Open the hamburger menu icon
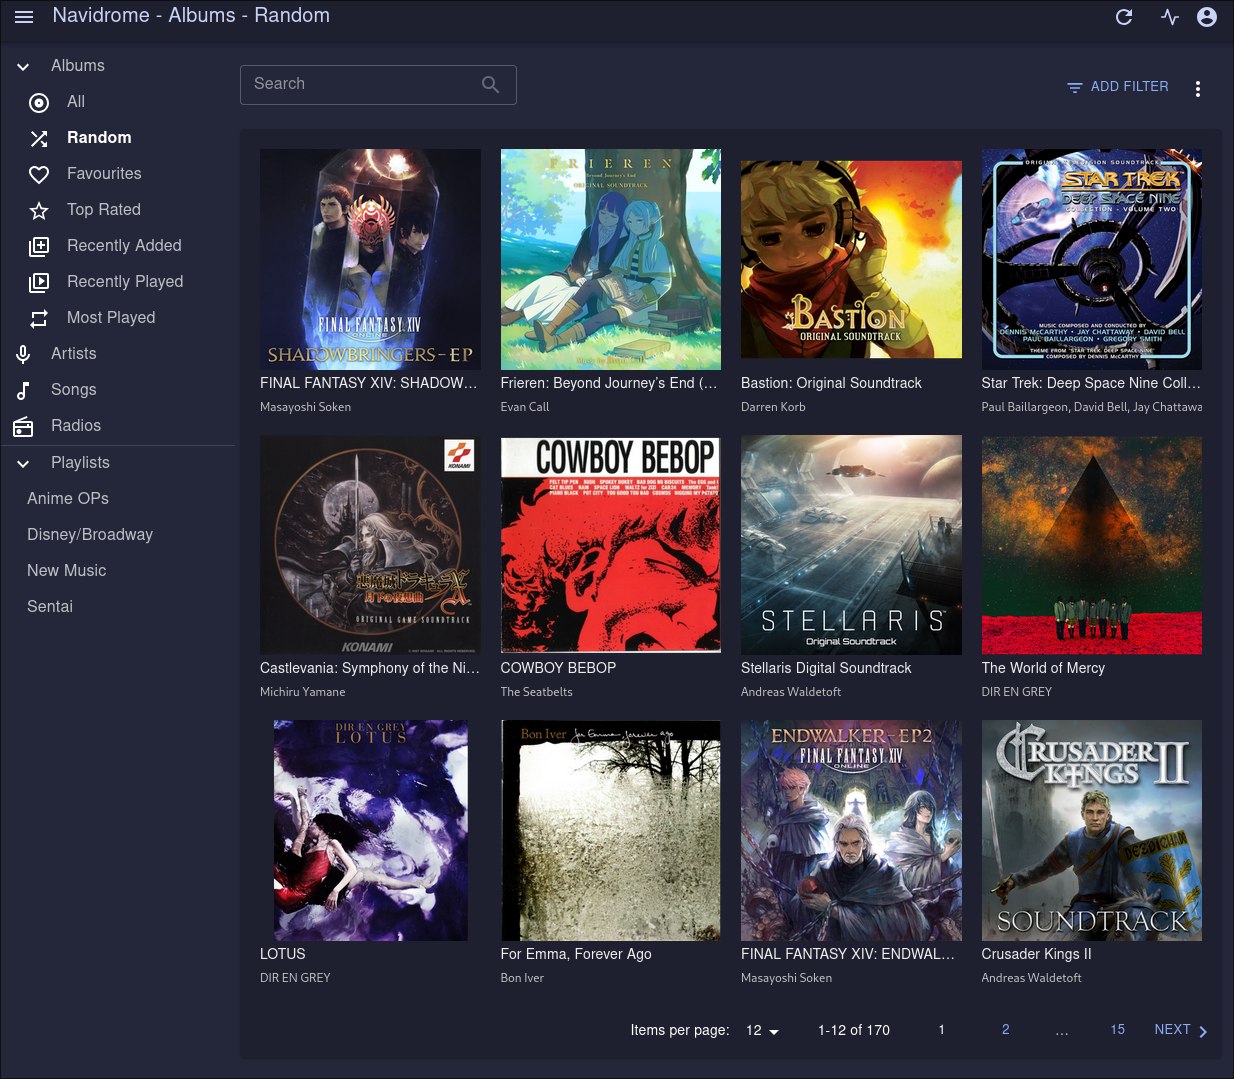 pyautogui.click(x=24, y=17)
